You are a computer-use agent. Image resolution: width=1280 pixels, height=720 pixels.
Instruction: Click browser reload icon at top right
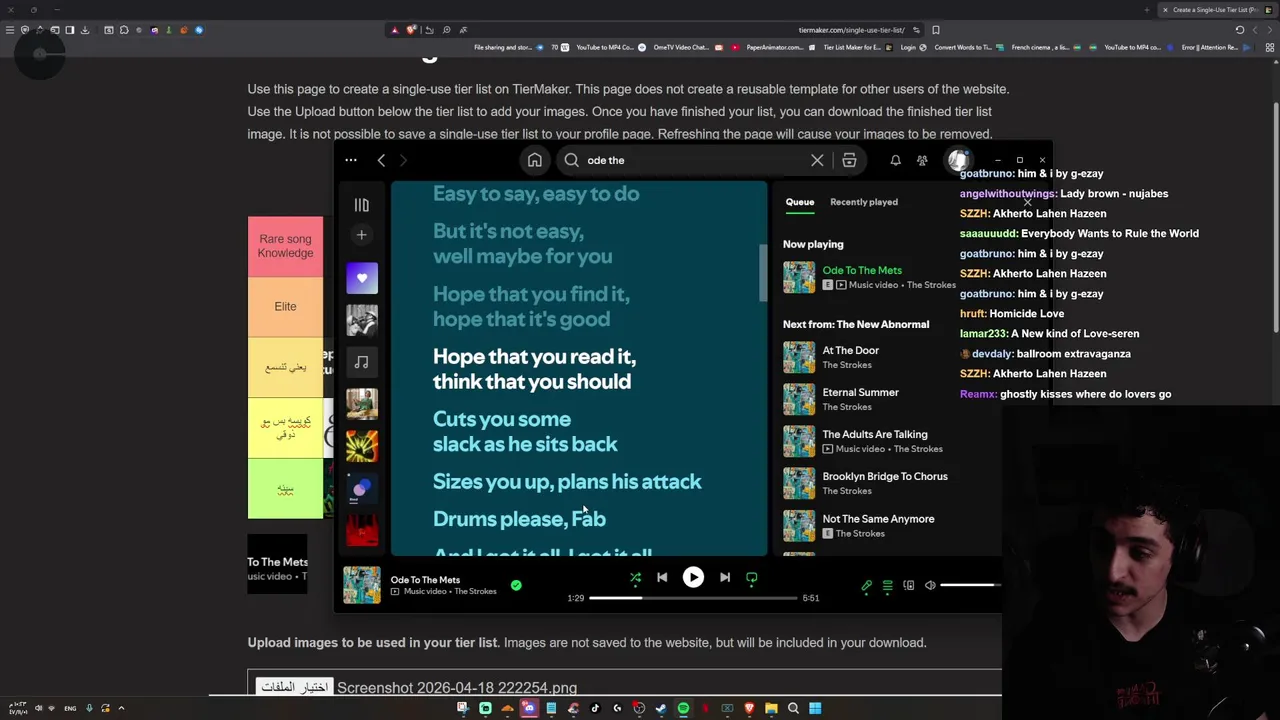1240,30
